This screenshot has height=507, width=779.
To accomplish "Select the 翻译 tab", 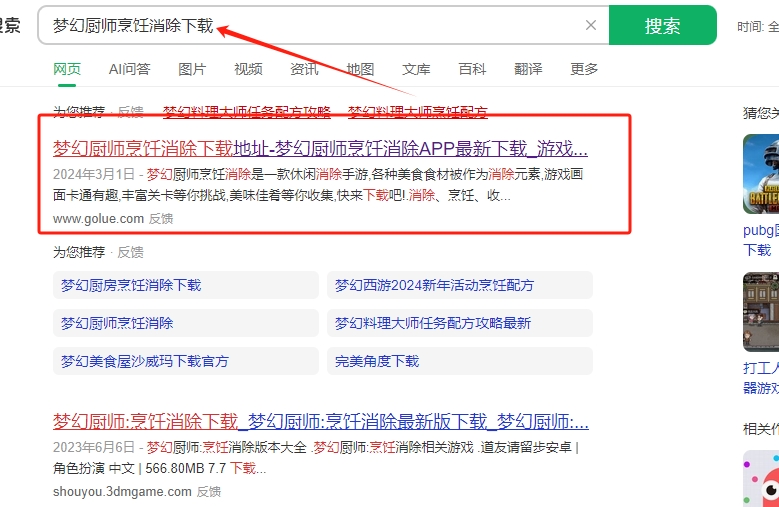I will pos(528,69).
